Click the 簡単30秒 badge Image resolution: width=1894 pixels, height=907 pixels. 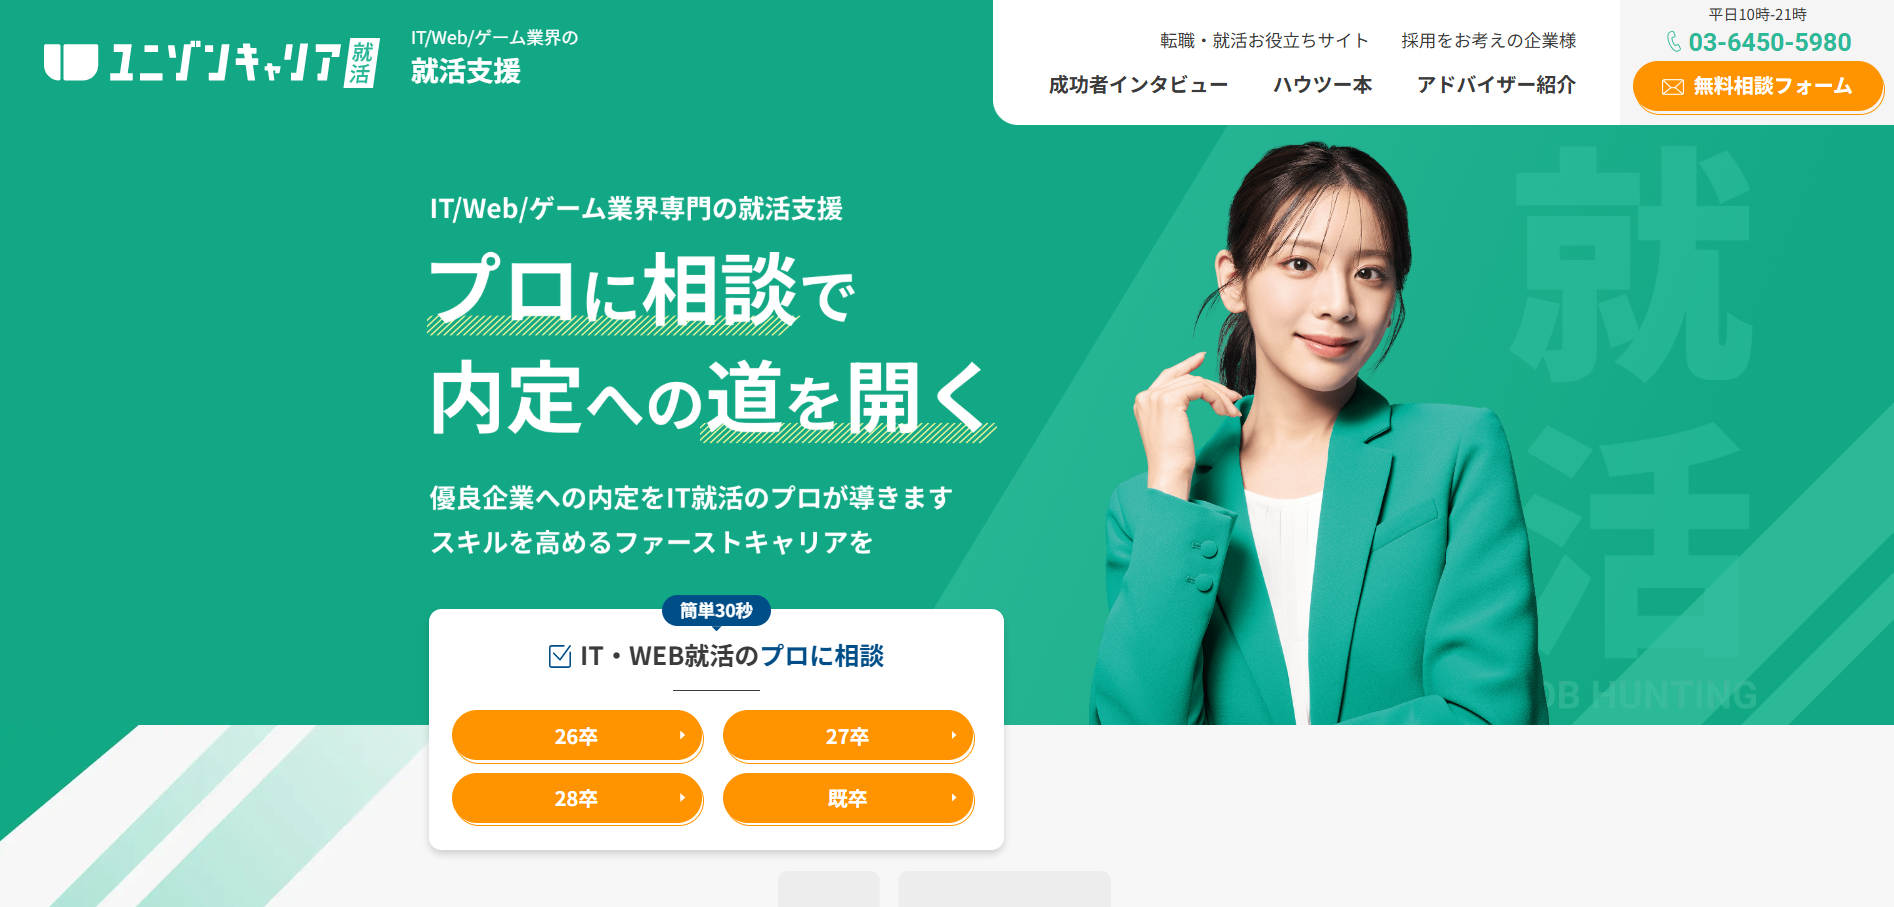[x=716, y=610]
